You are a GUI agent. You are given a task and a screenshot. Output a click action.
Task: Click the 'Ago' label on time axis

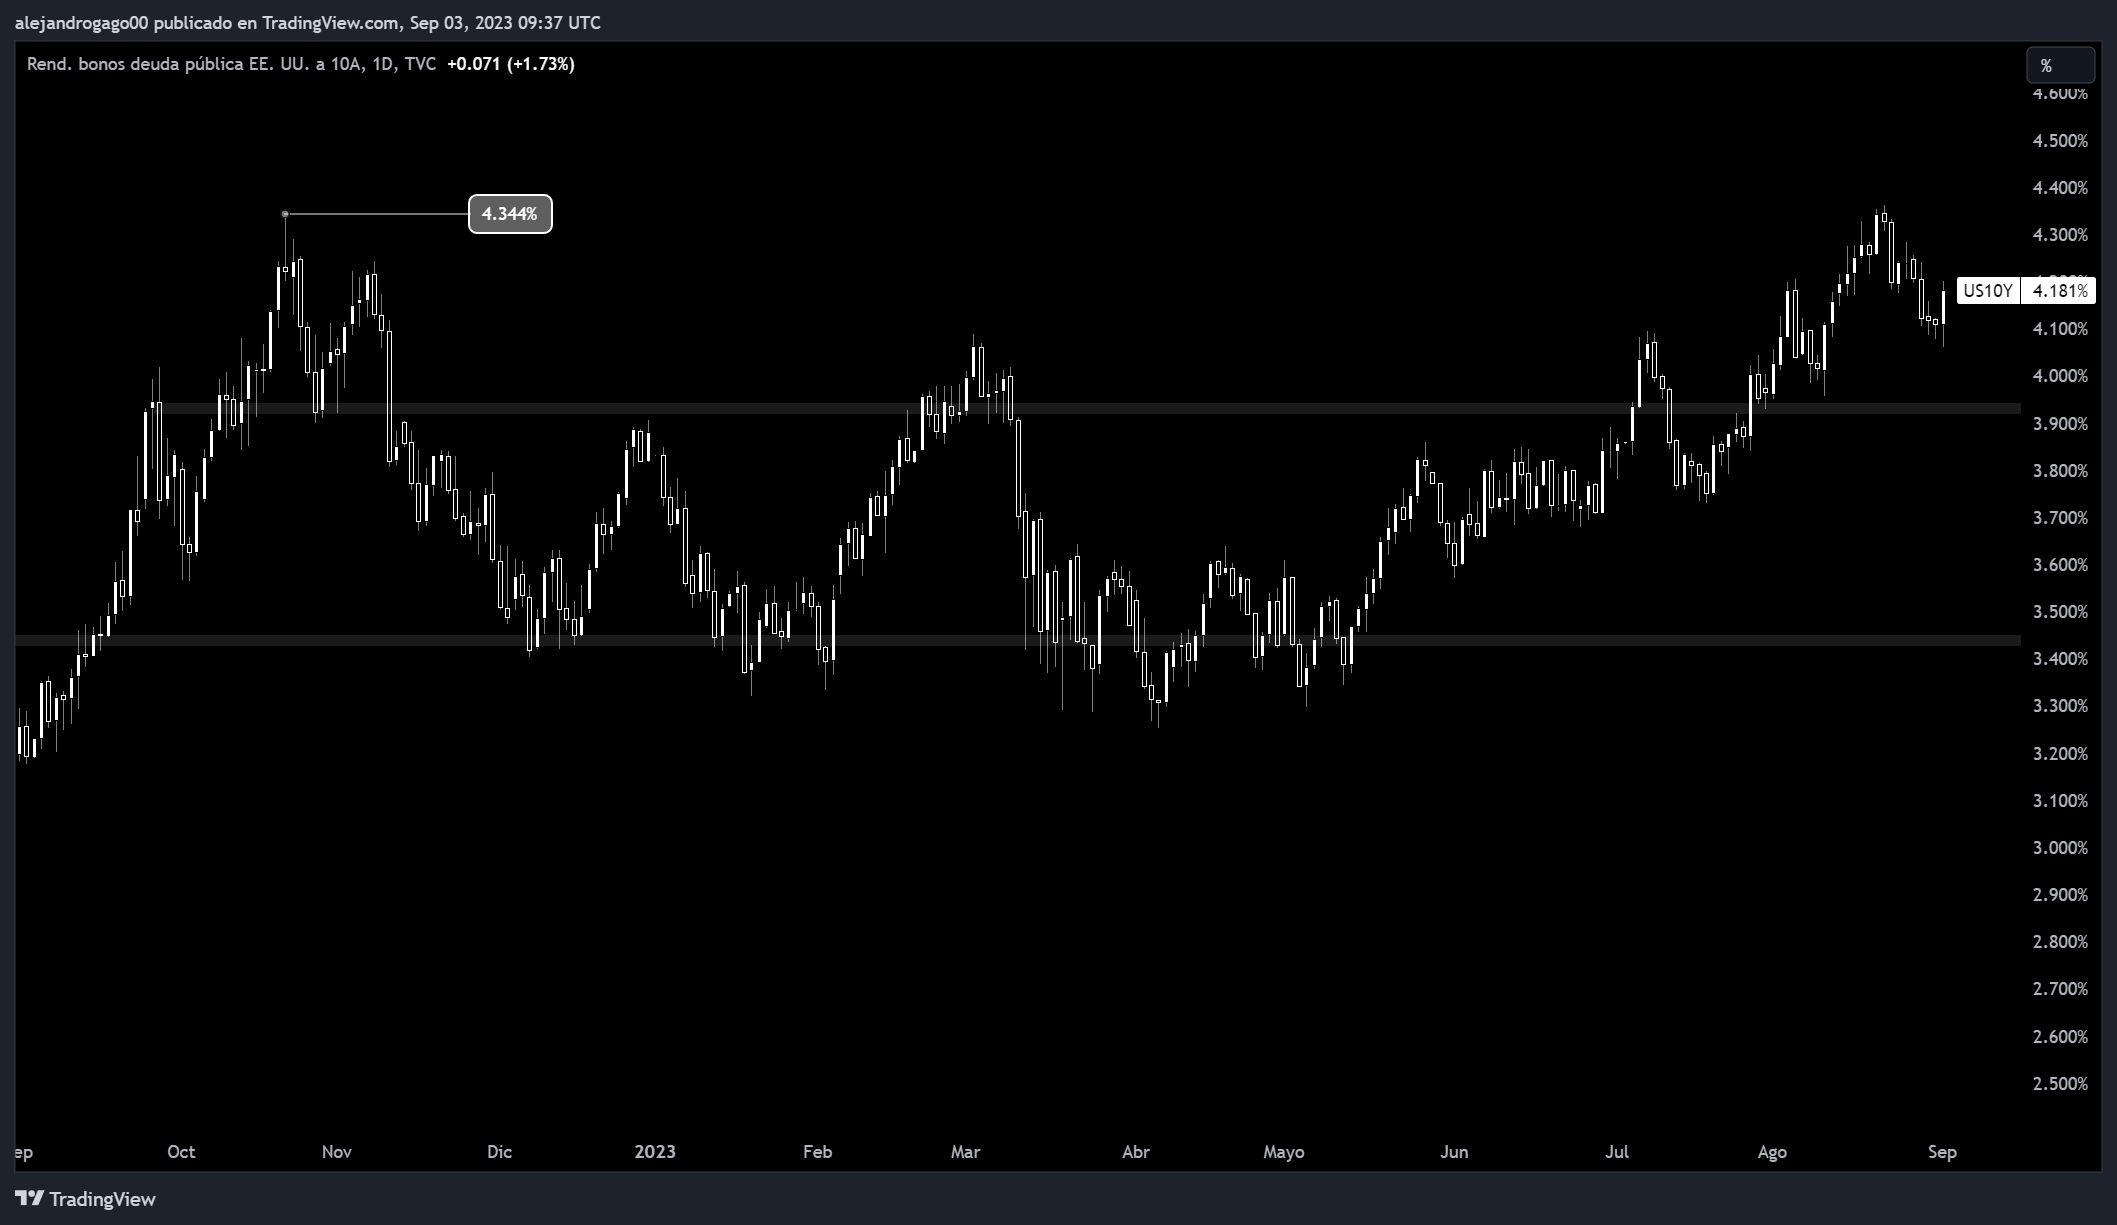(x=1771, y=1152)
